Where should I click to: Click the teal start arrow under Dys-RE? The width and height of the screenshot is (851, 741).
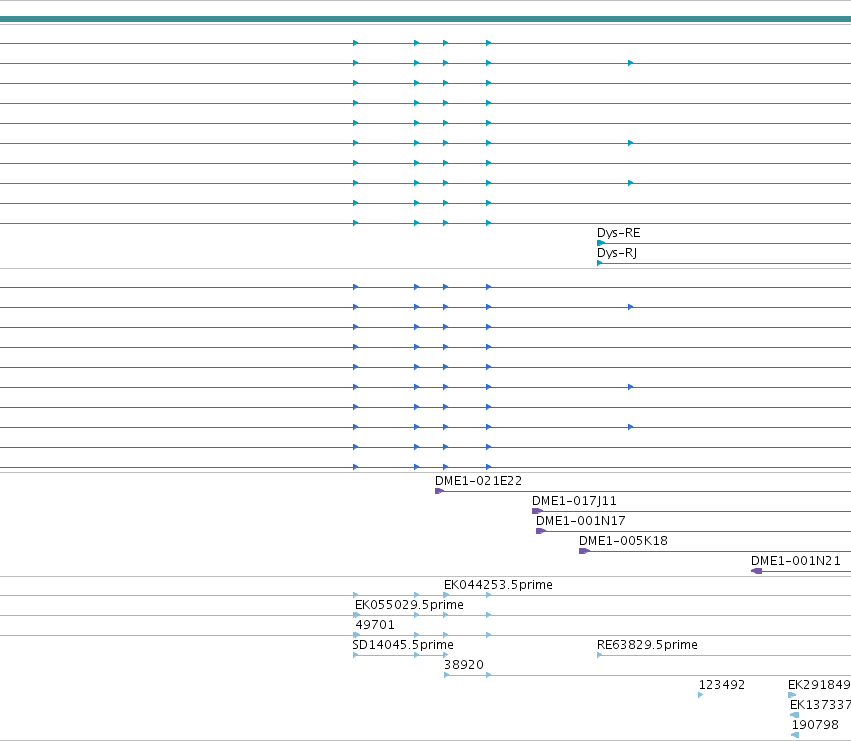point(600,243)
